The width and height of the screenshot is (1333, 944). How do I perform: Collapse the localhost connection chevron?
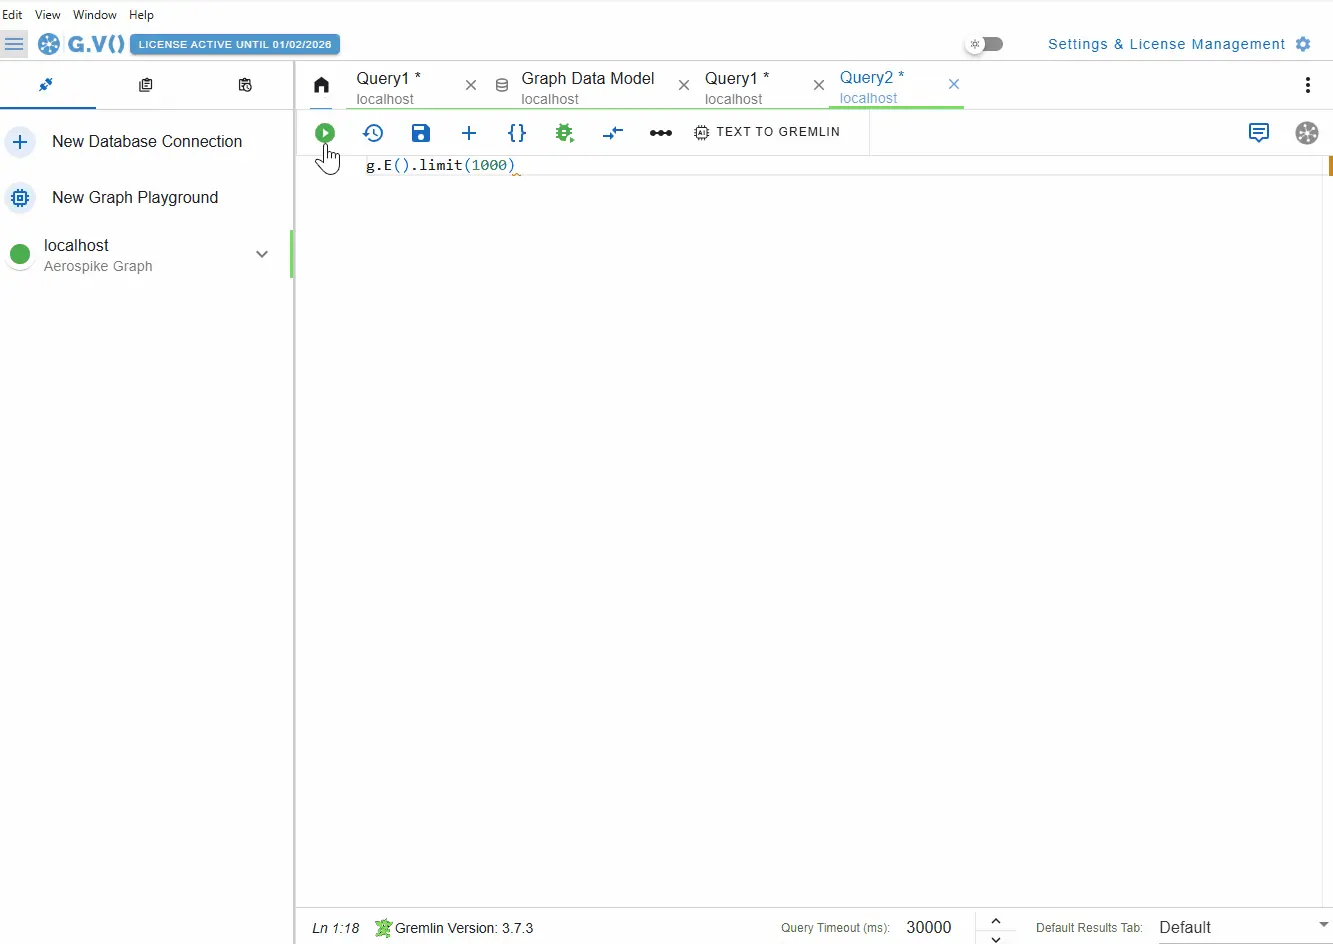point(261,255)
